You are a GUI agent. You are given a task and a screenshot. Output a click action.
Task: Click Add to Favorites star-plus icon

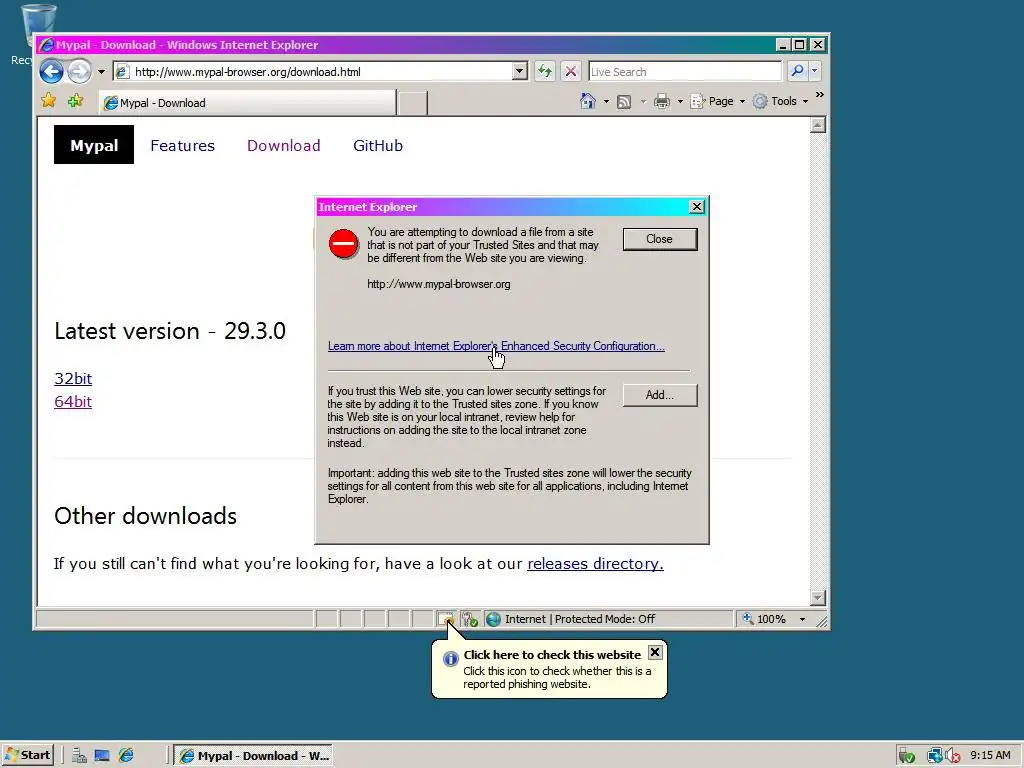[76, 101]
